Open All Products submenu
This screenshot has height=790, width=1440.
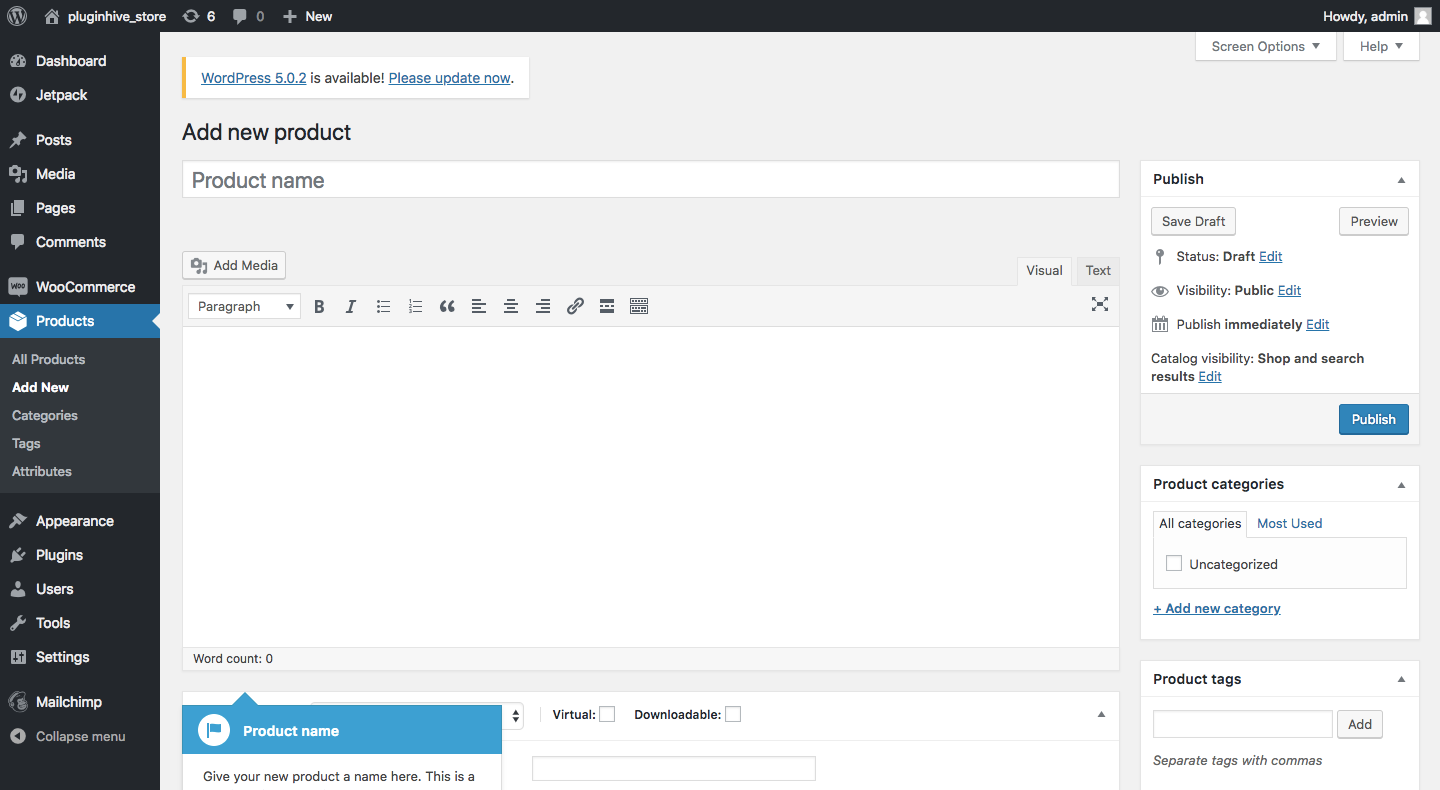(48, 359)
